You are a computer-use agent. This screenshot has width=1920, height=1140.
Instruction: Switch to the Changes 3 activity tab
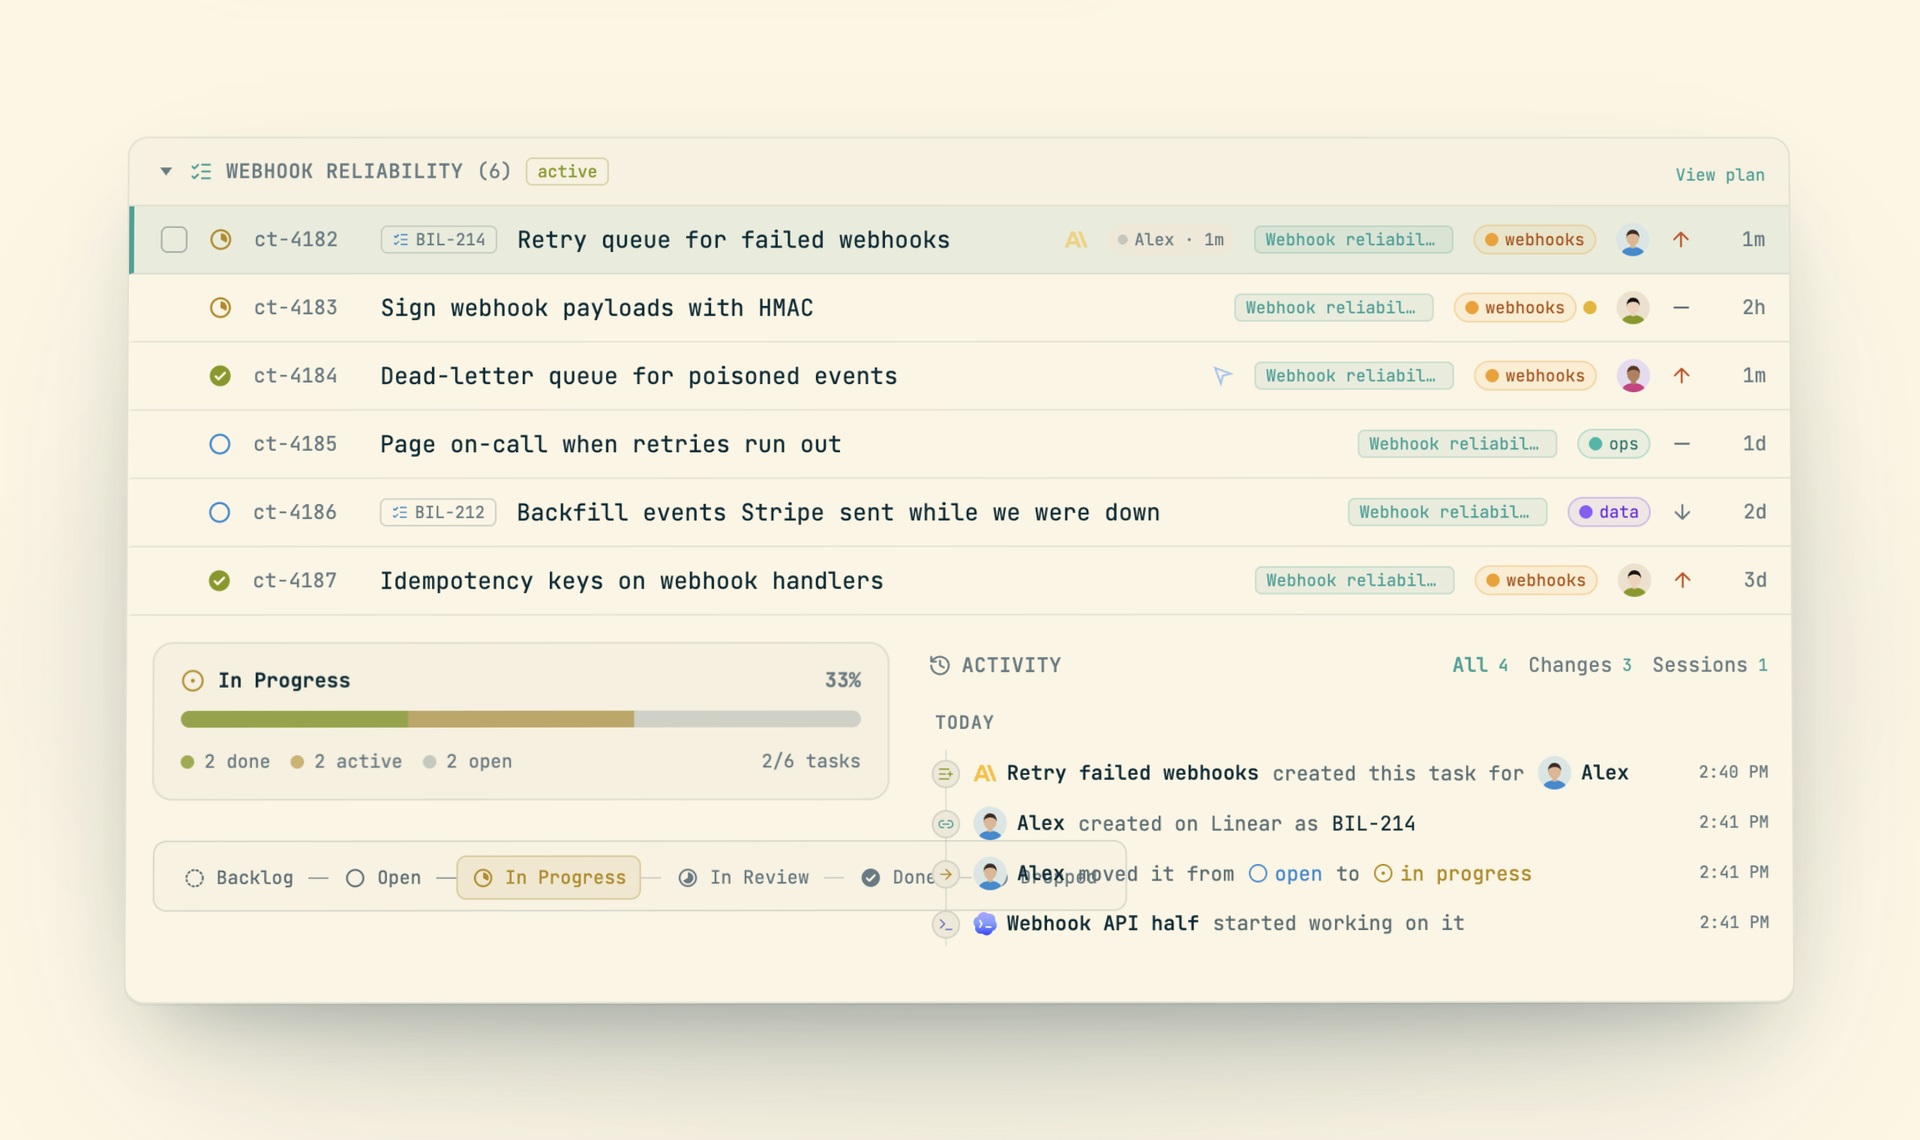[x=1580, y=665]
